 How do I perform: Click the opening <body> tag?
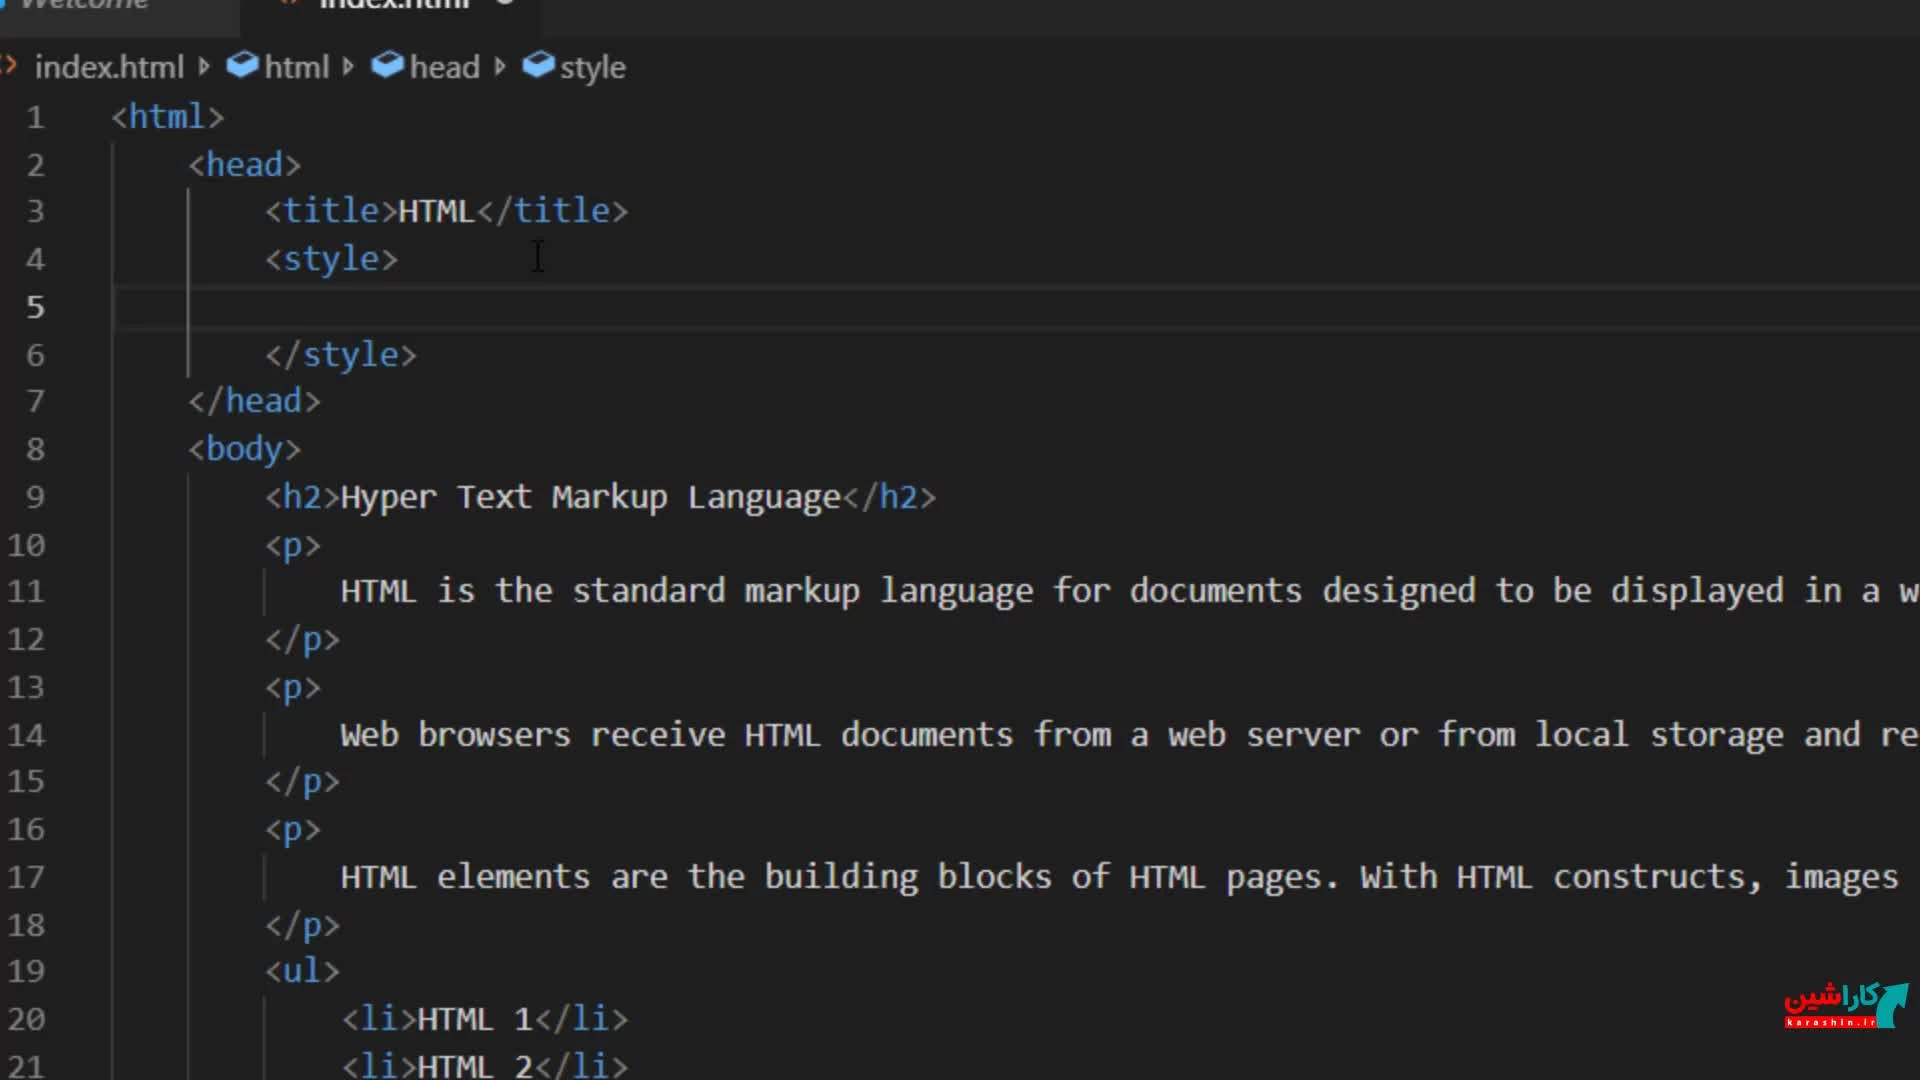[245, 449]
